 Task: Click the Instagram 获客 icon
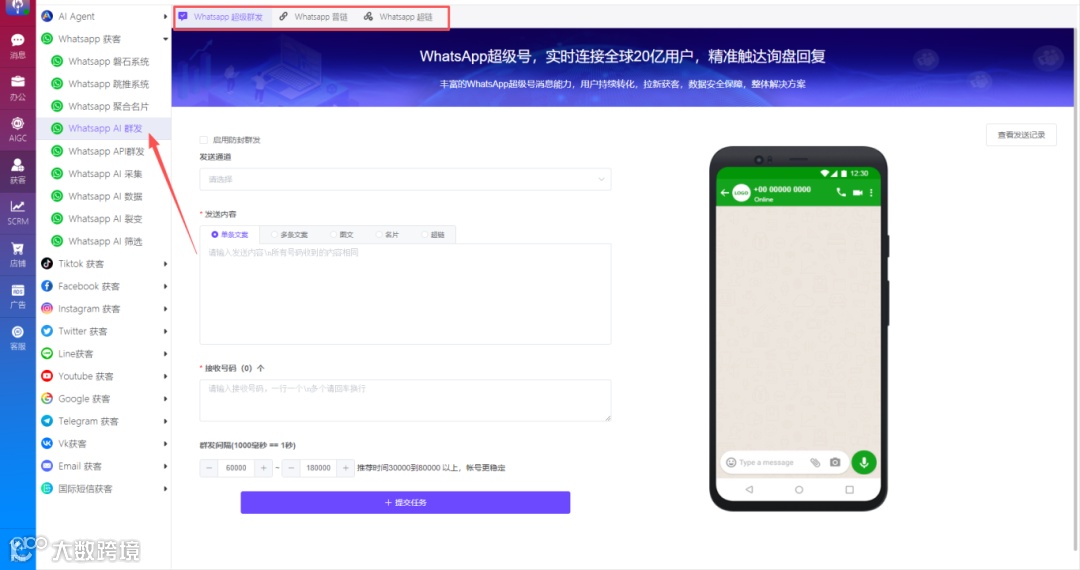tap(47, 308)
